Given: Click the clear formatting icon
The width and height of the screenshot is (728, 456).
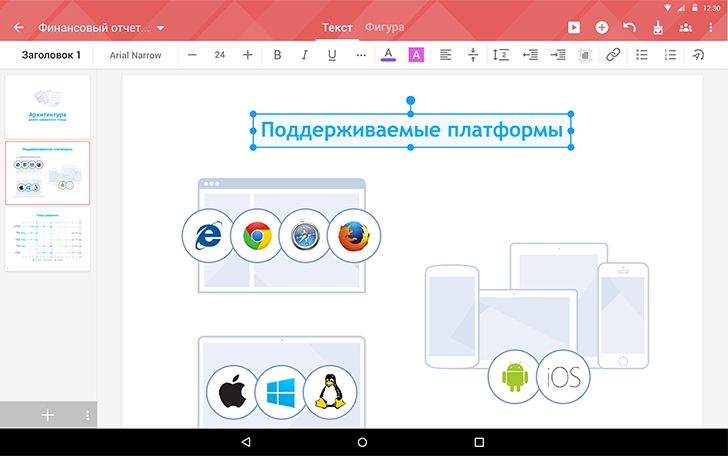Looking at the screenshot, I should (698, 55).
